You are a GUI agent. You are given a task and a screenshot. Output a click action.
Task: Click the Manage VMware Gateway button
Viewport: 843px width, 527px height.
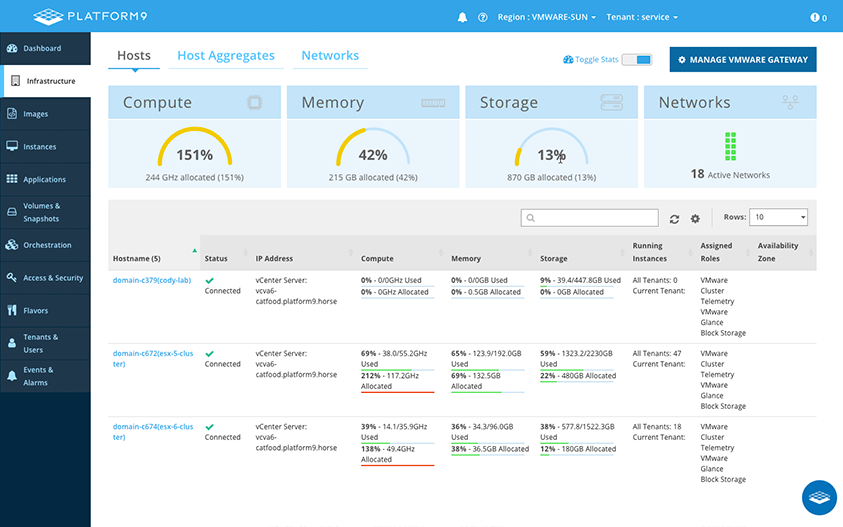click(x=743, y=60)
